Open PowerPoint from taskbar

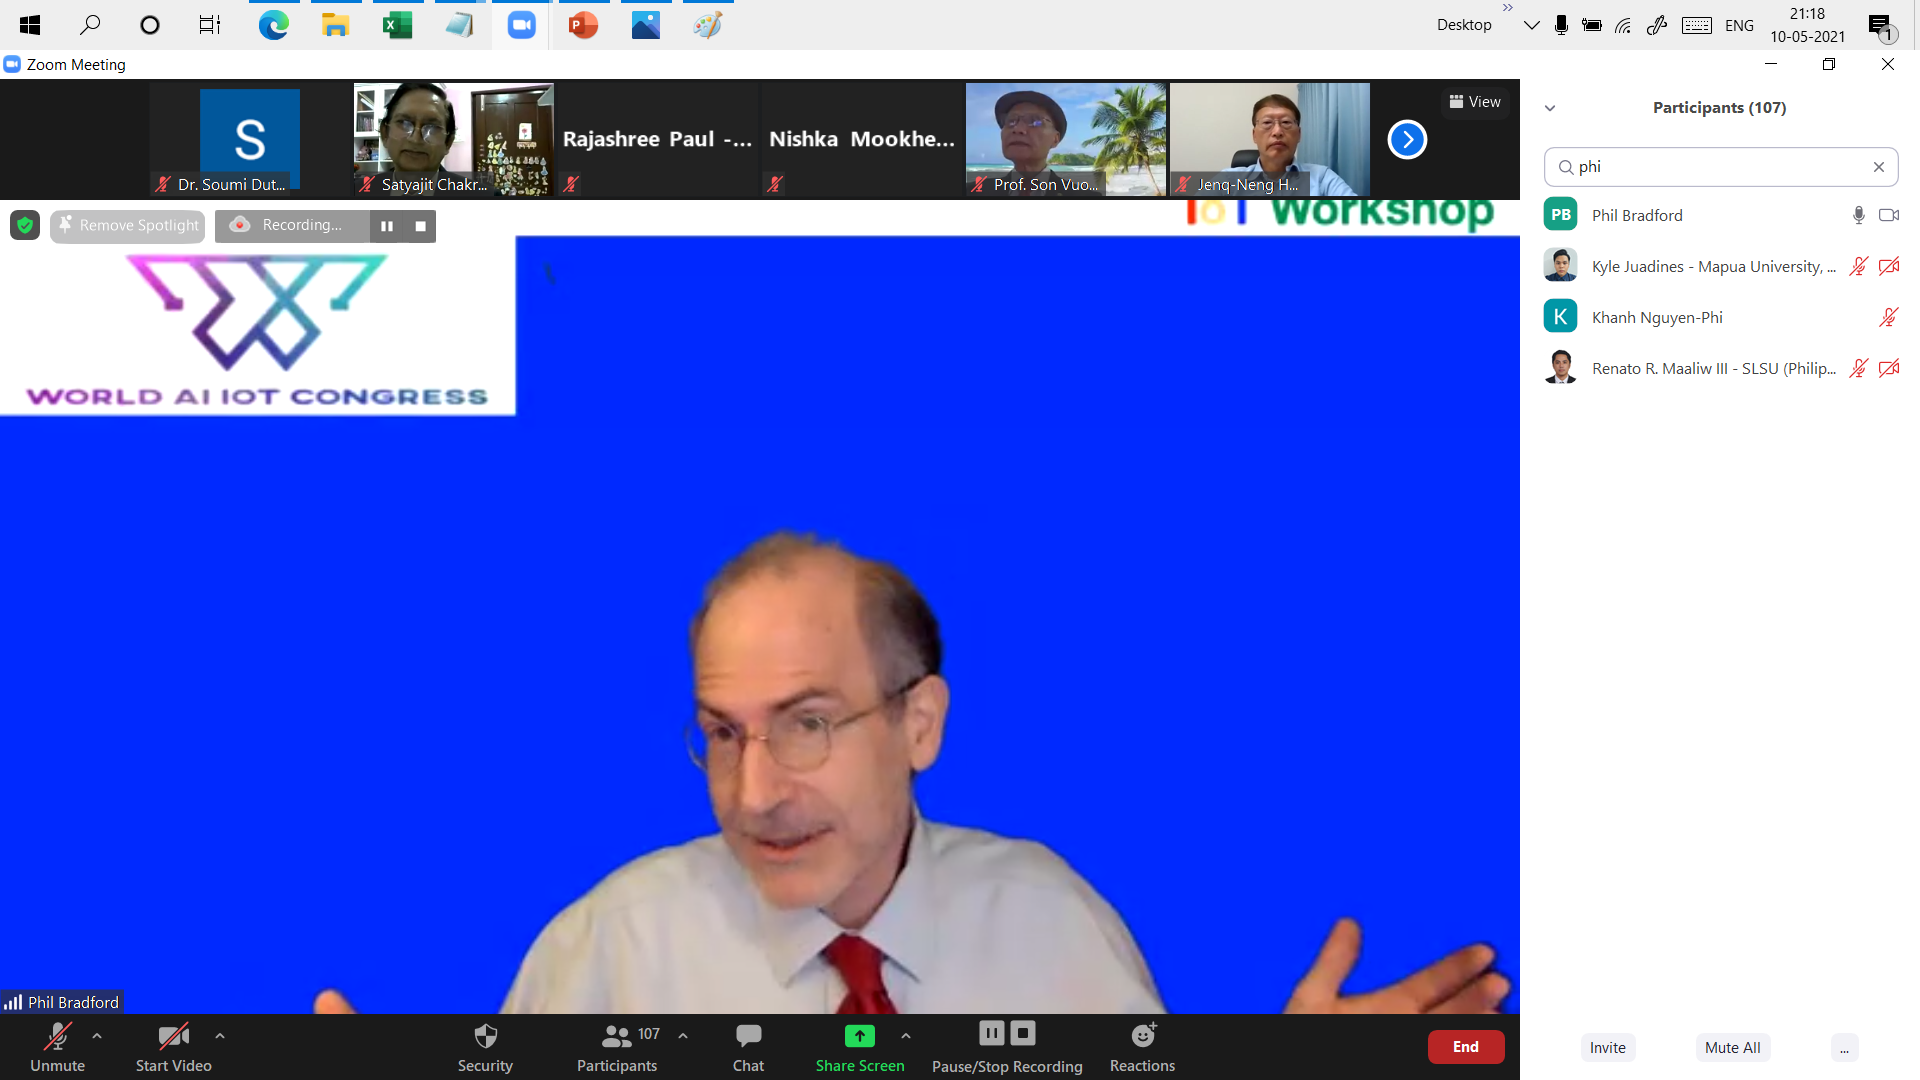[583, 25]
